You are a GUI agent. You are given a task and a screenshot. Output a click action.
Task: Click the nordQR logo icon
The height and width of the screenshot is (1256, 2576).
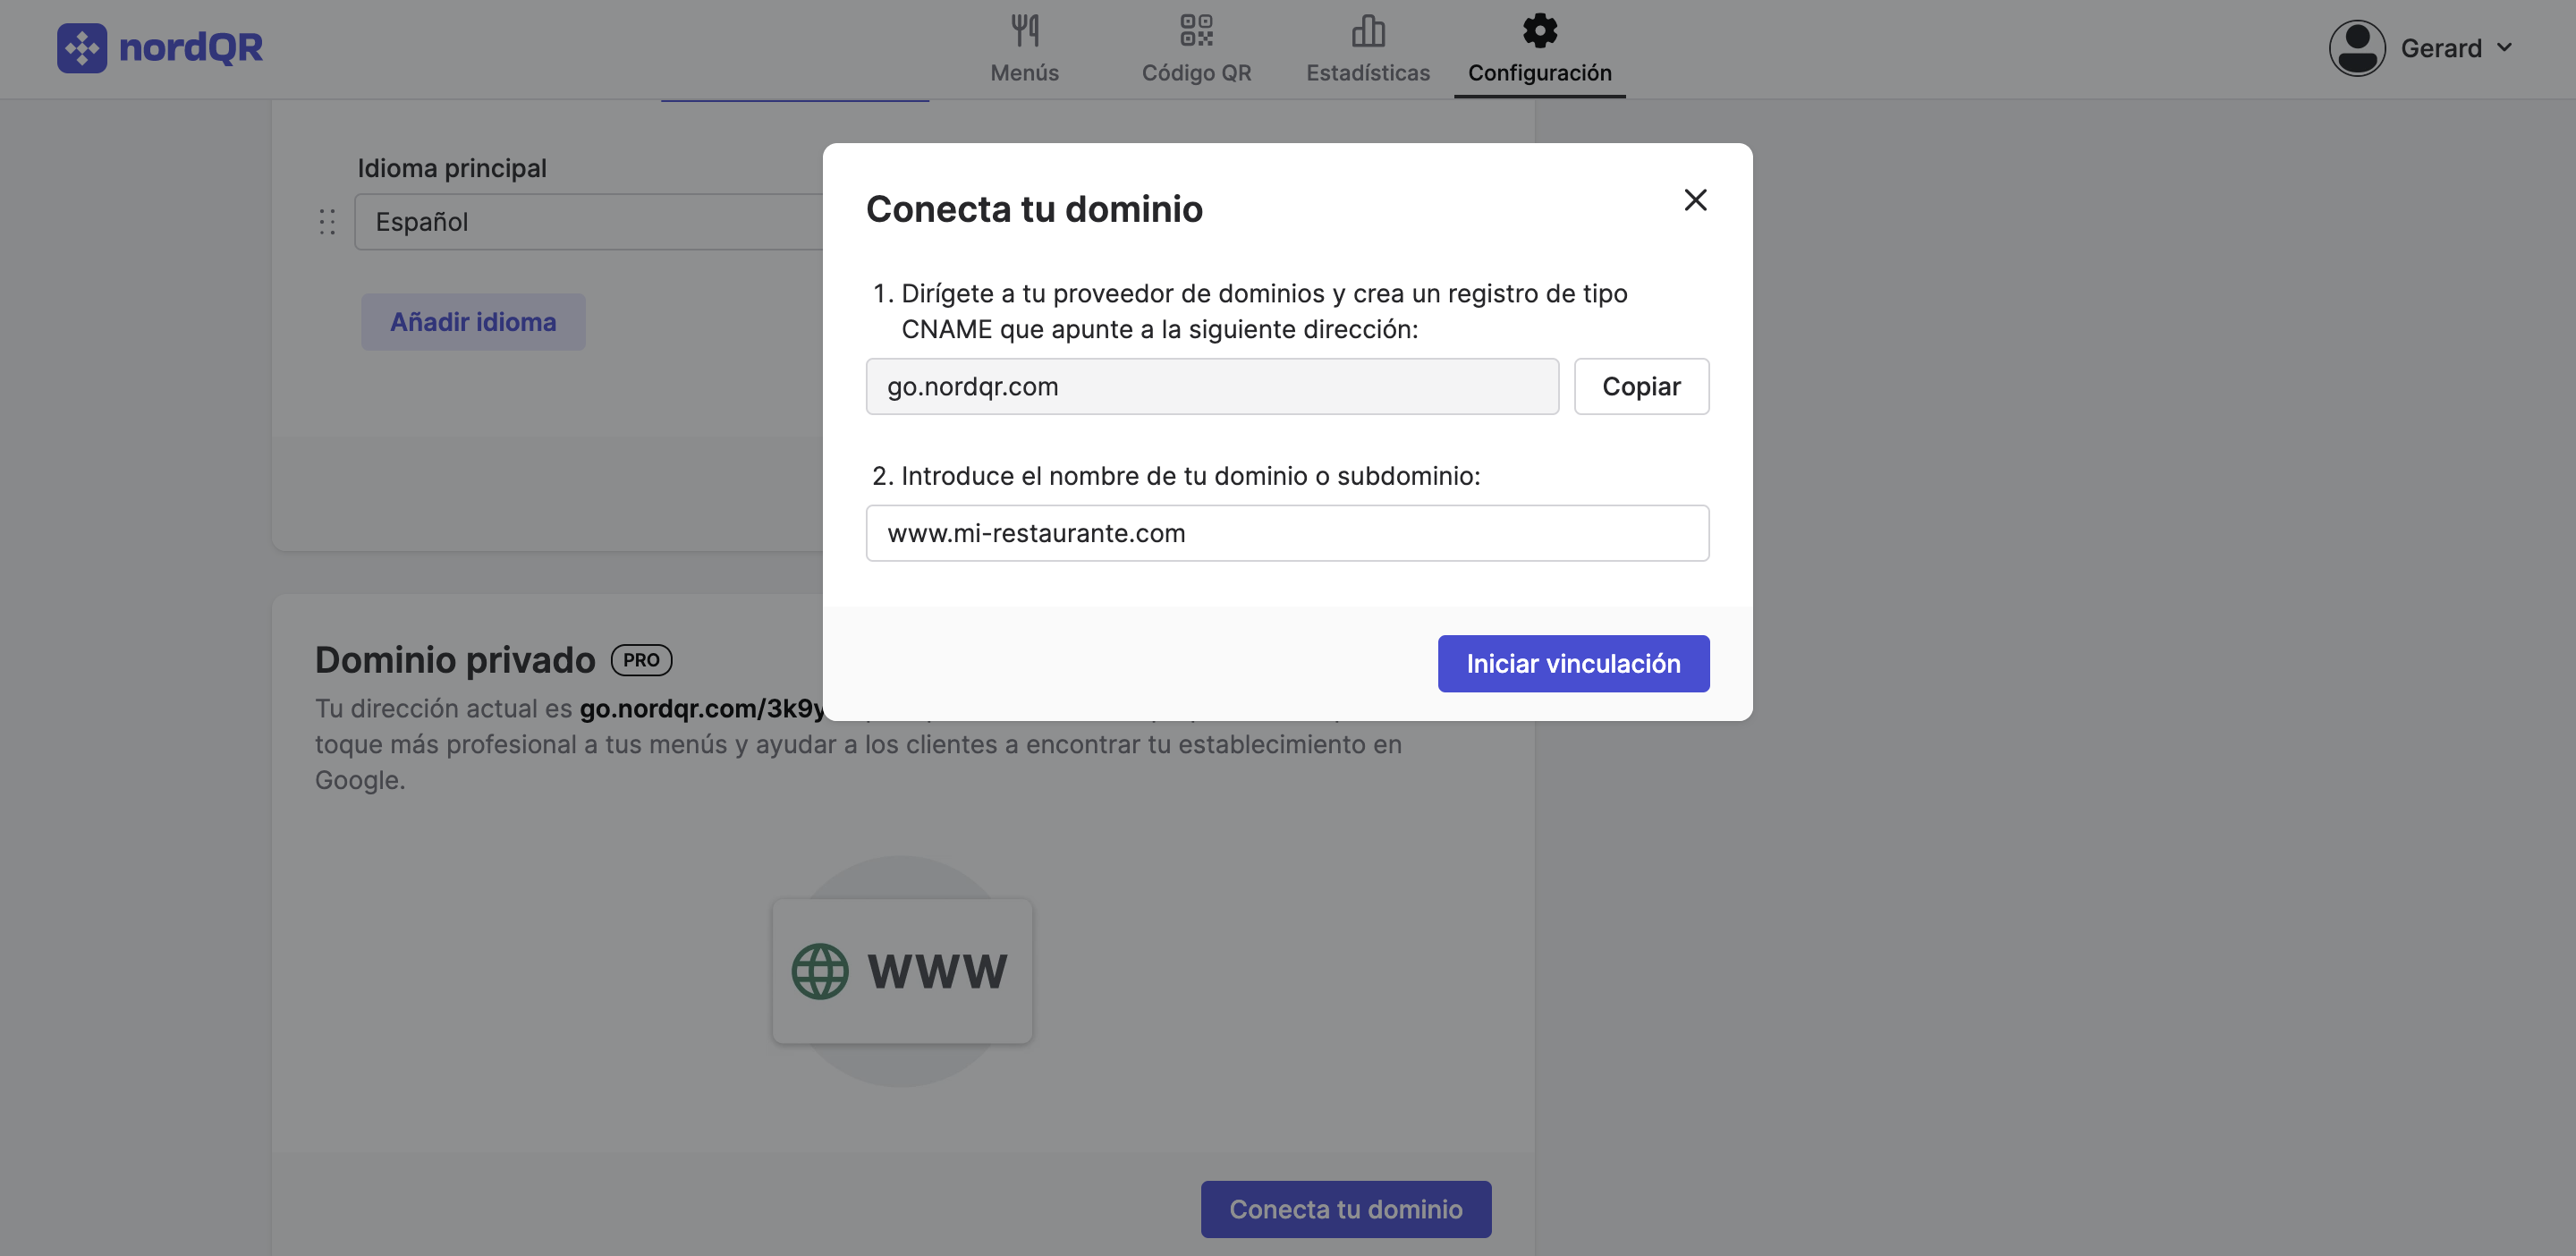(81, 47)
